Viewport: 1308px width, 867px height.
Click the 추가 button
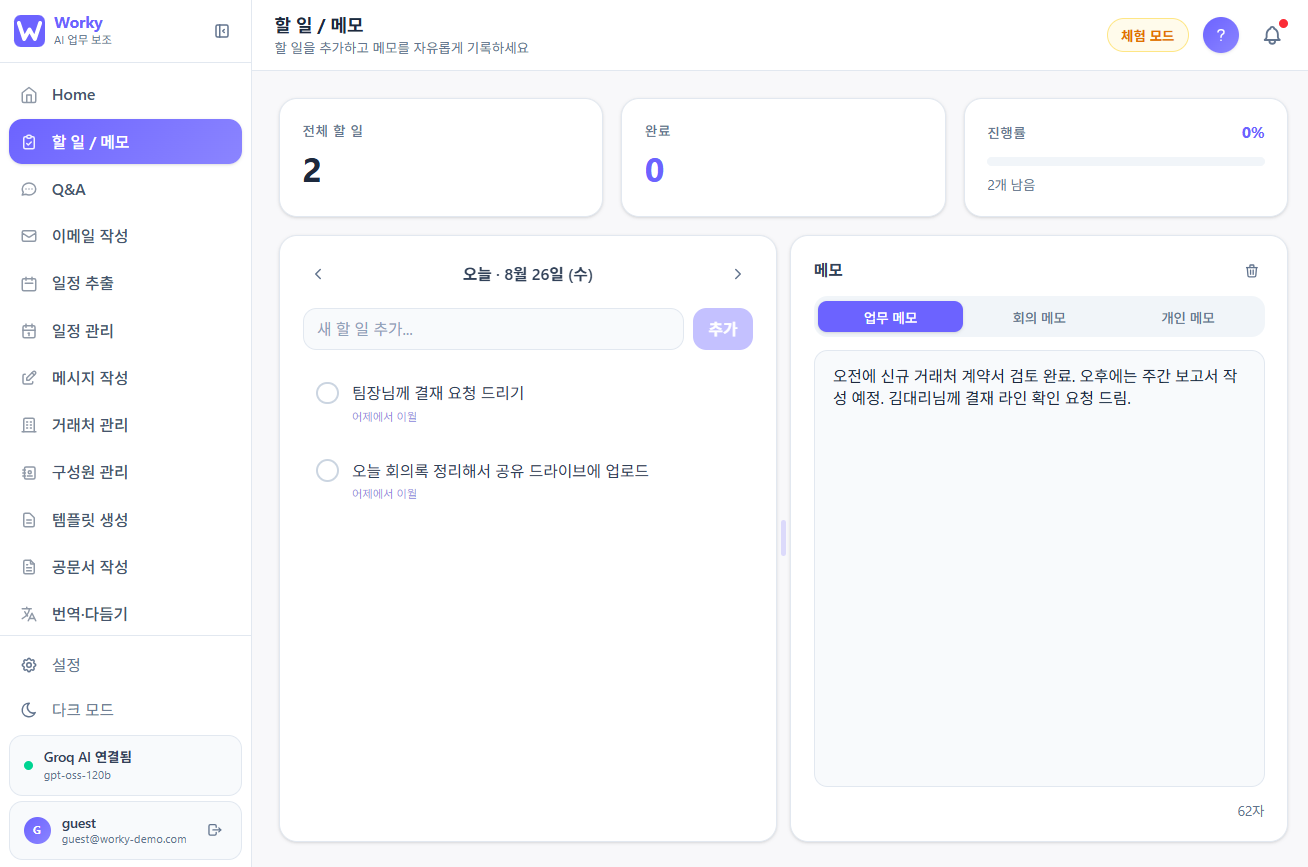click(723, 329)
